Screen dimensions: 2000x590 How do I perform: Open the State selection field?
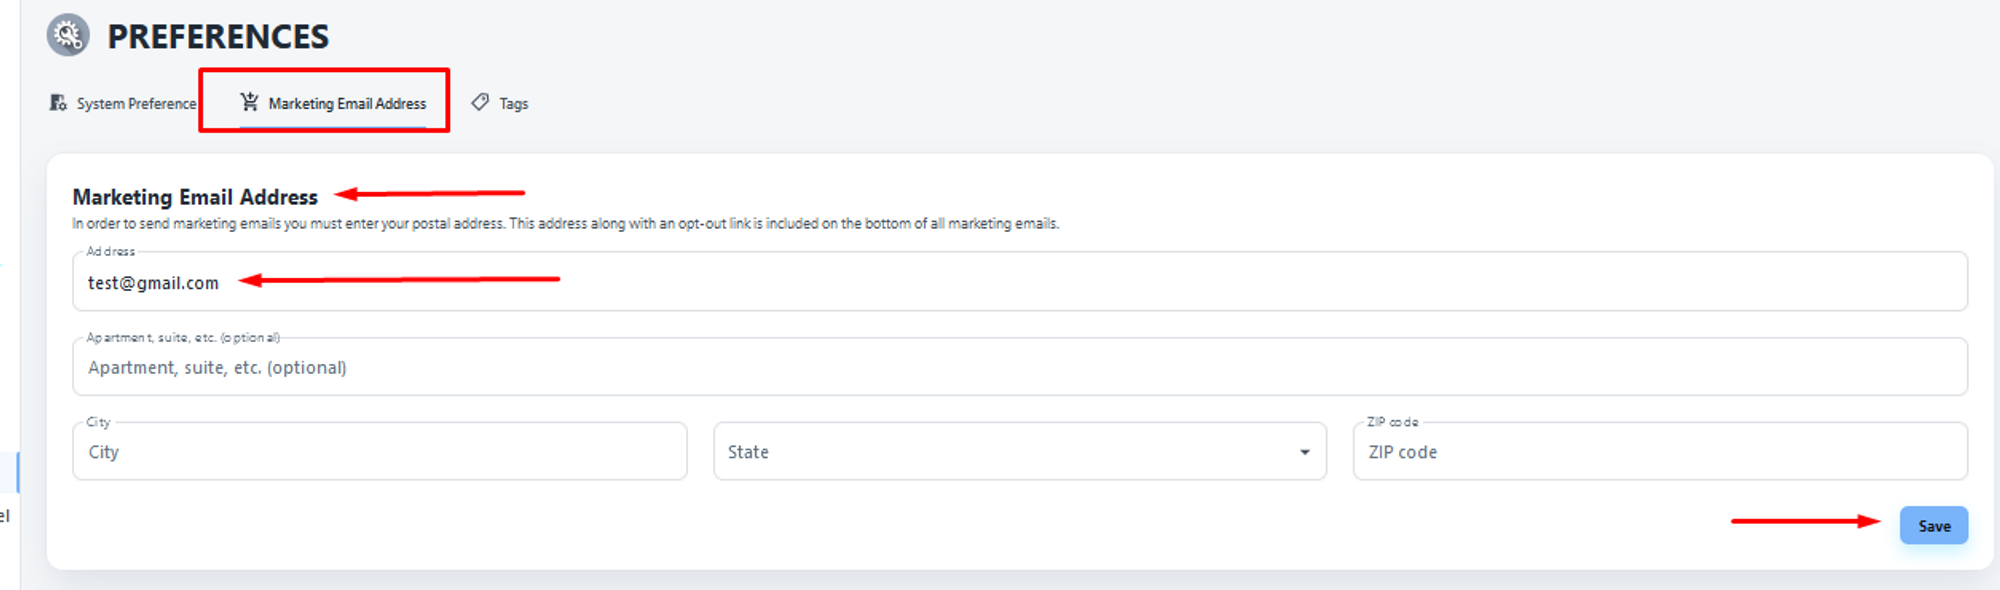point(1000,452)
